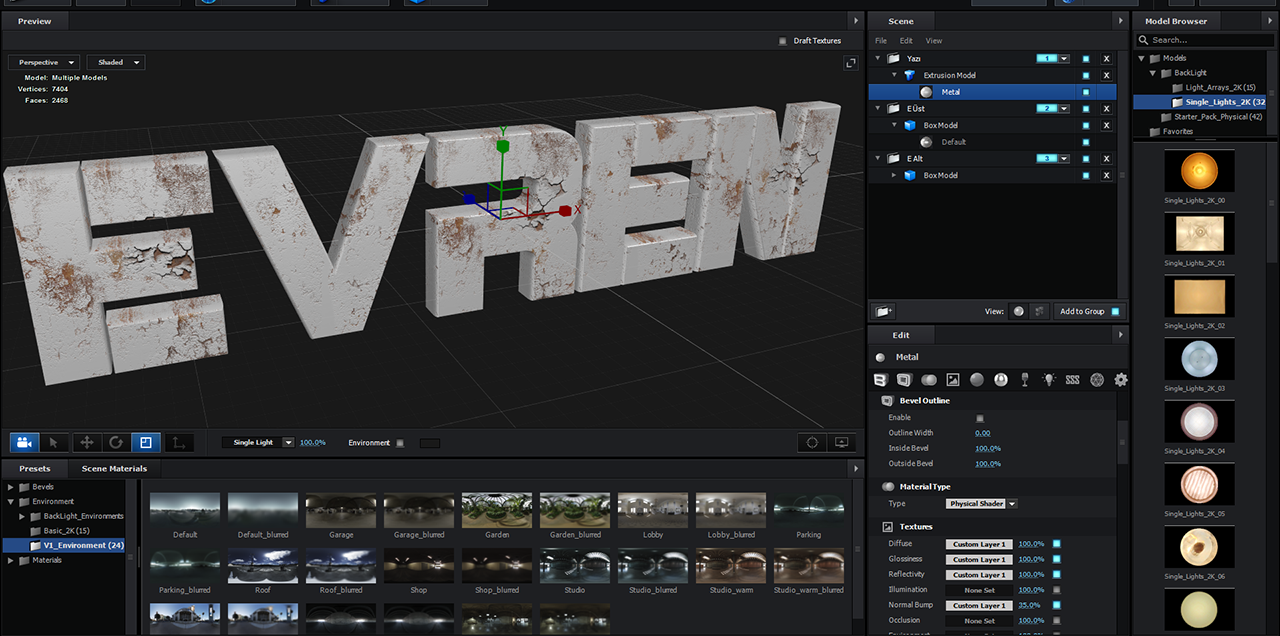Expand Box Model under E Alt
The image size is (1280, 636).
point(894,175)
